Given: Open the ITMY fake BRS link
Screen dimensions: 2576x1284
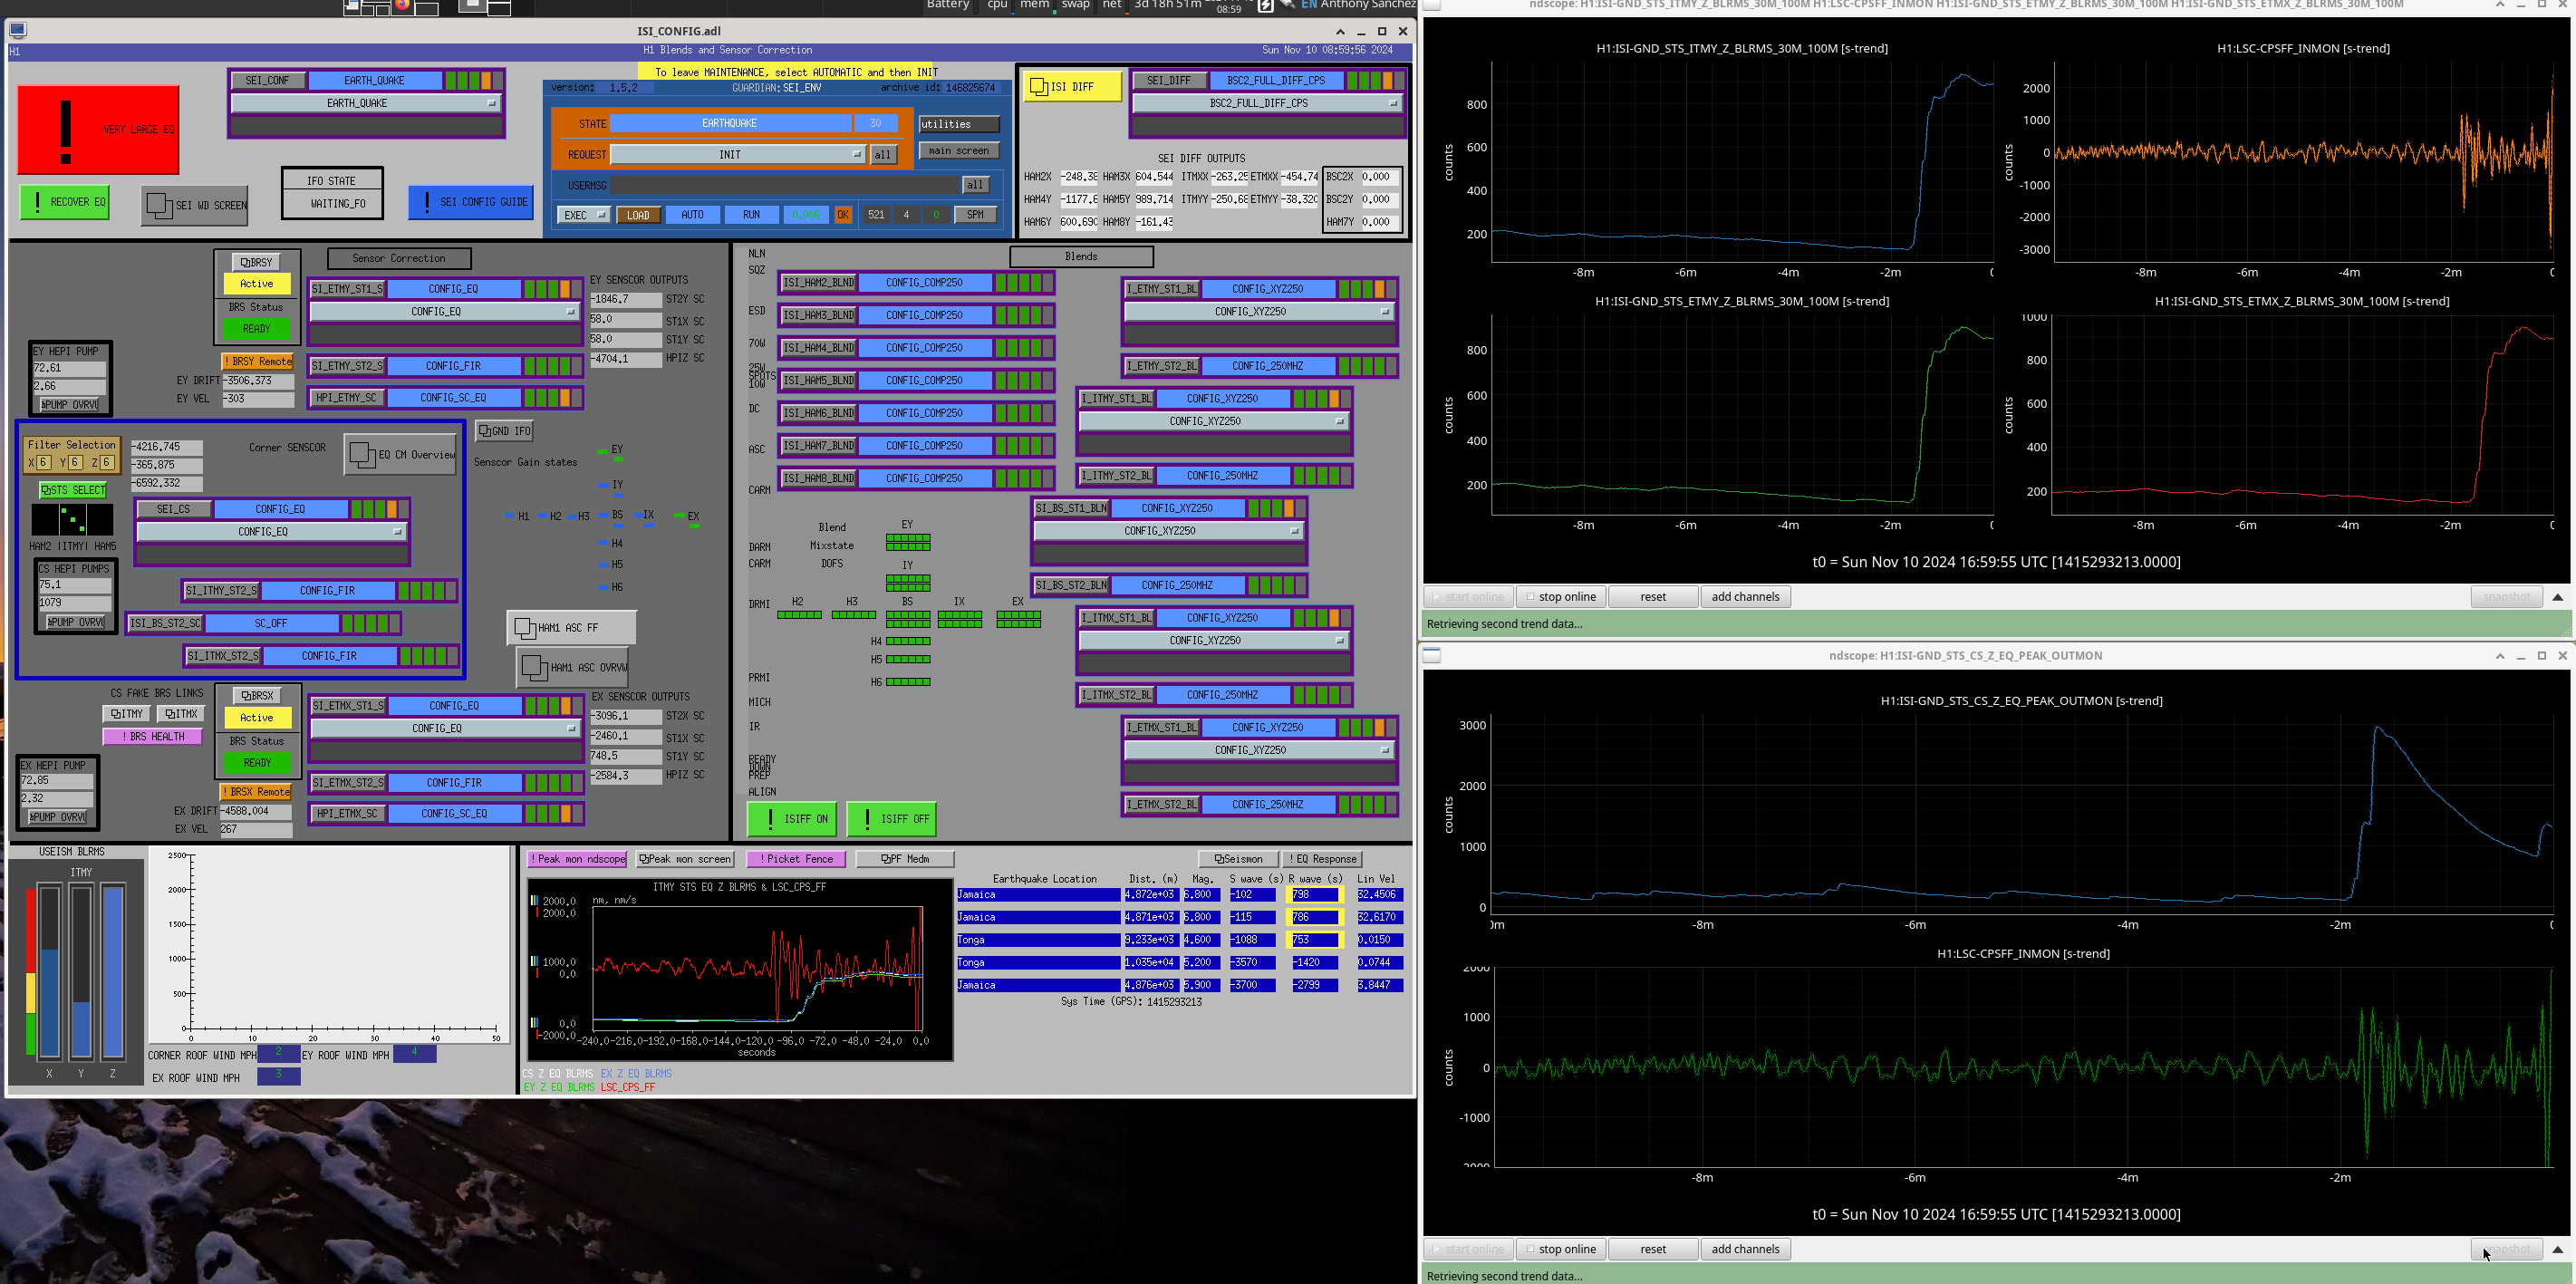Looking at the screenshot, I should pyautogui.click(x=127, y=714).
